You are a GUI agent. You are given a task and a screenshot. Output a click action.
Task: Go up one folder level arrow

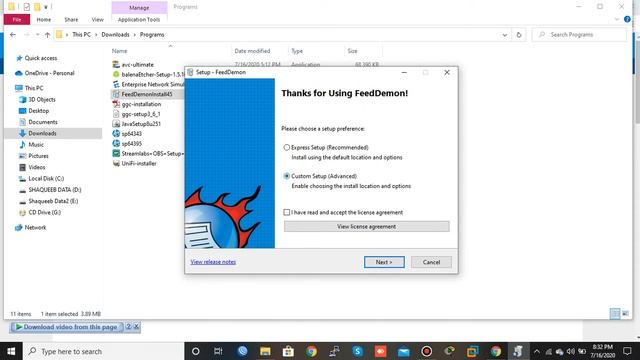pos(47,35)
